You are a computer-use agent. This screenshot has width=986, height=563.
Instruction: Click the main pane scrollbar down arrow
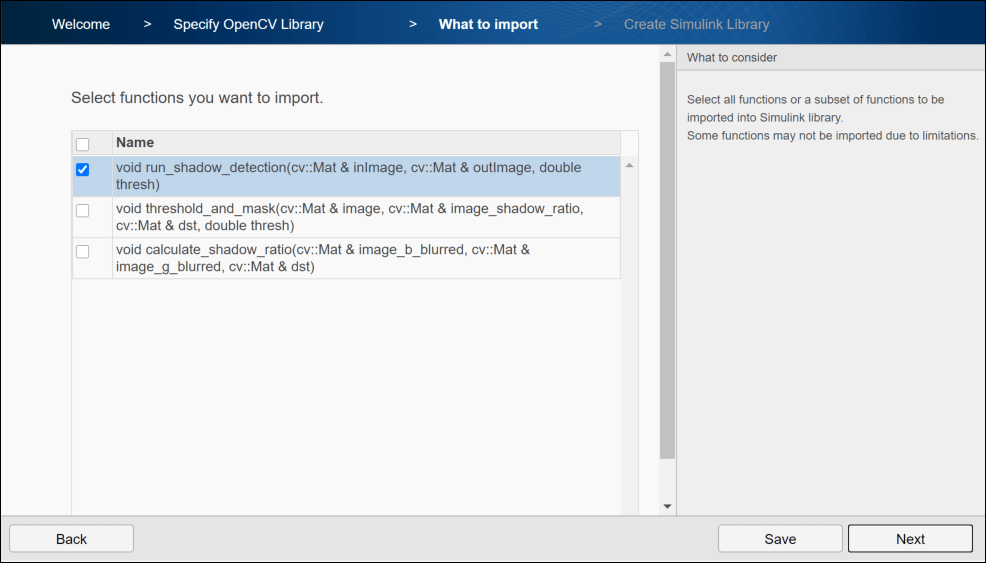click(x=668, y=507)
